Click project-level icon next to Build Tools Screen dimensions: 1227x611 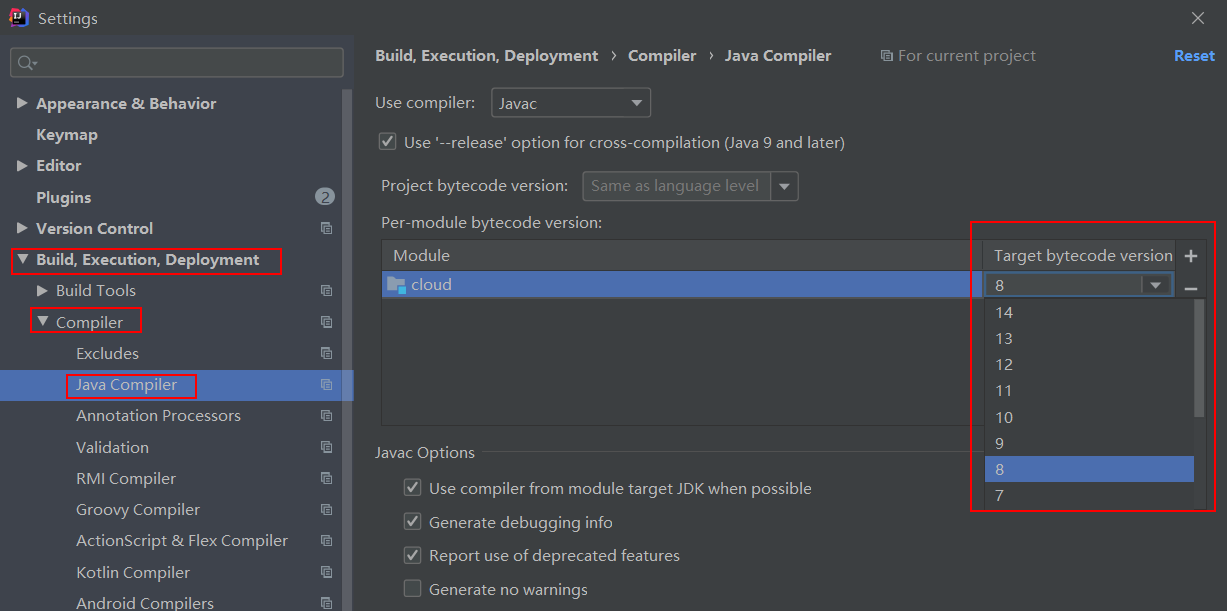pos(326,290)
